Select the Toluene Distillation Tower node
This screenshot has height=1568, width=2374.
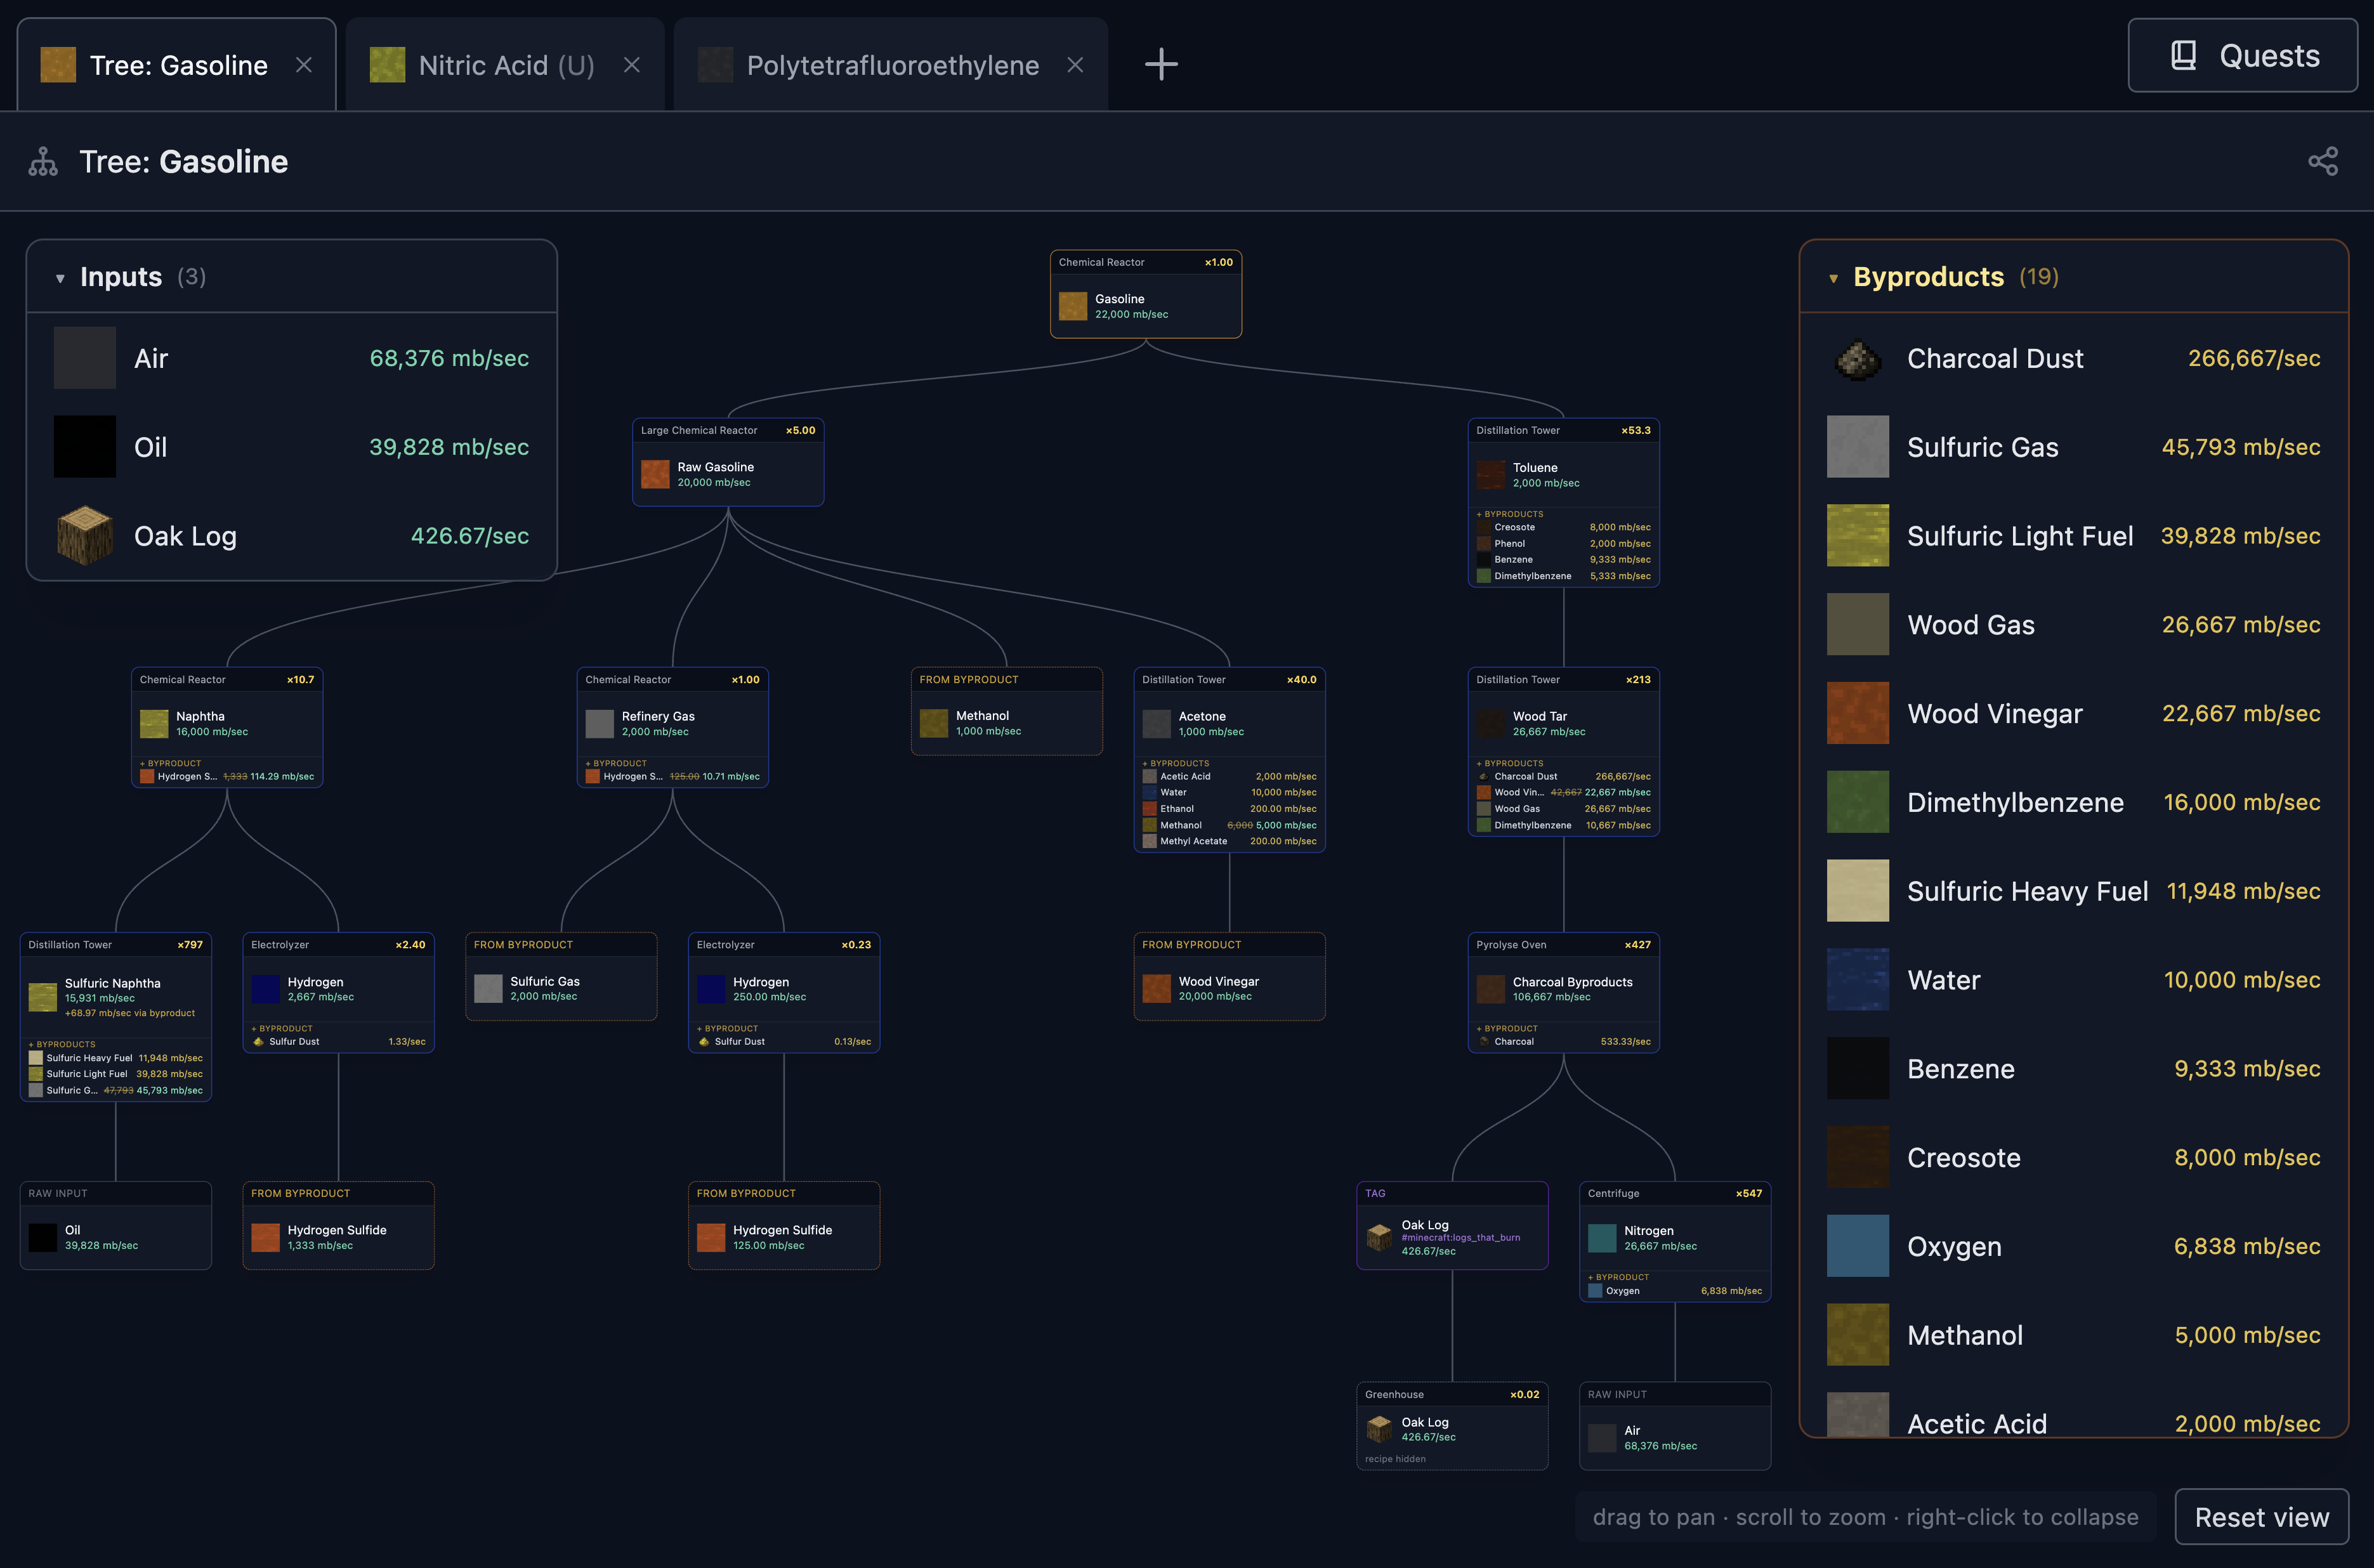point(1563,502)
